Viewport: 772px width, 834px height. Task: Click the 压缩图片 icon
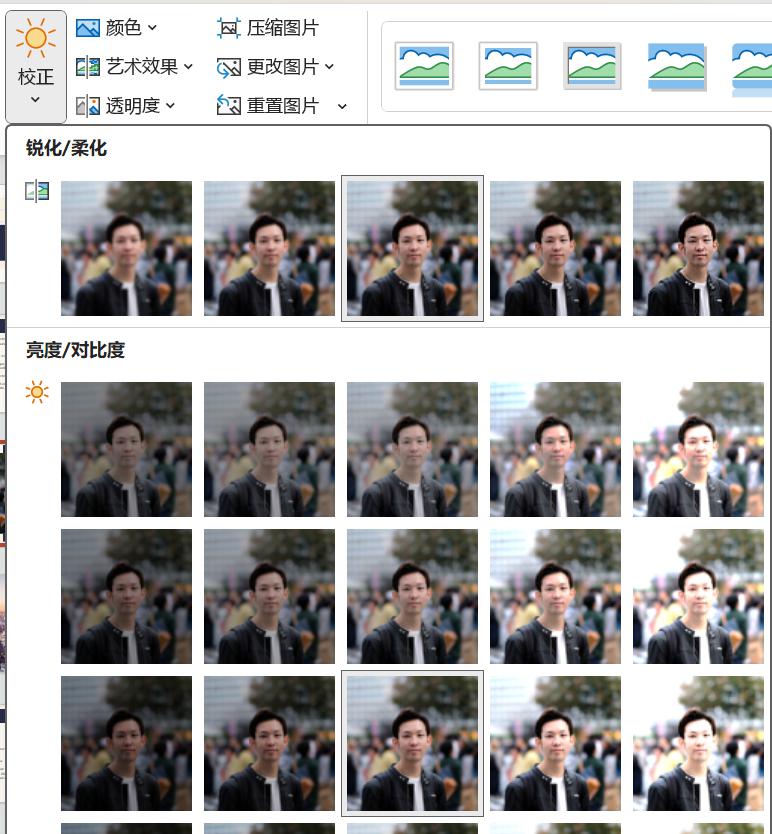click(229, 28)
